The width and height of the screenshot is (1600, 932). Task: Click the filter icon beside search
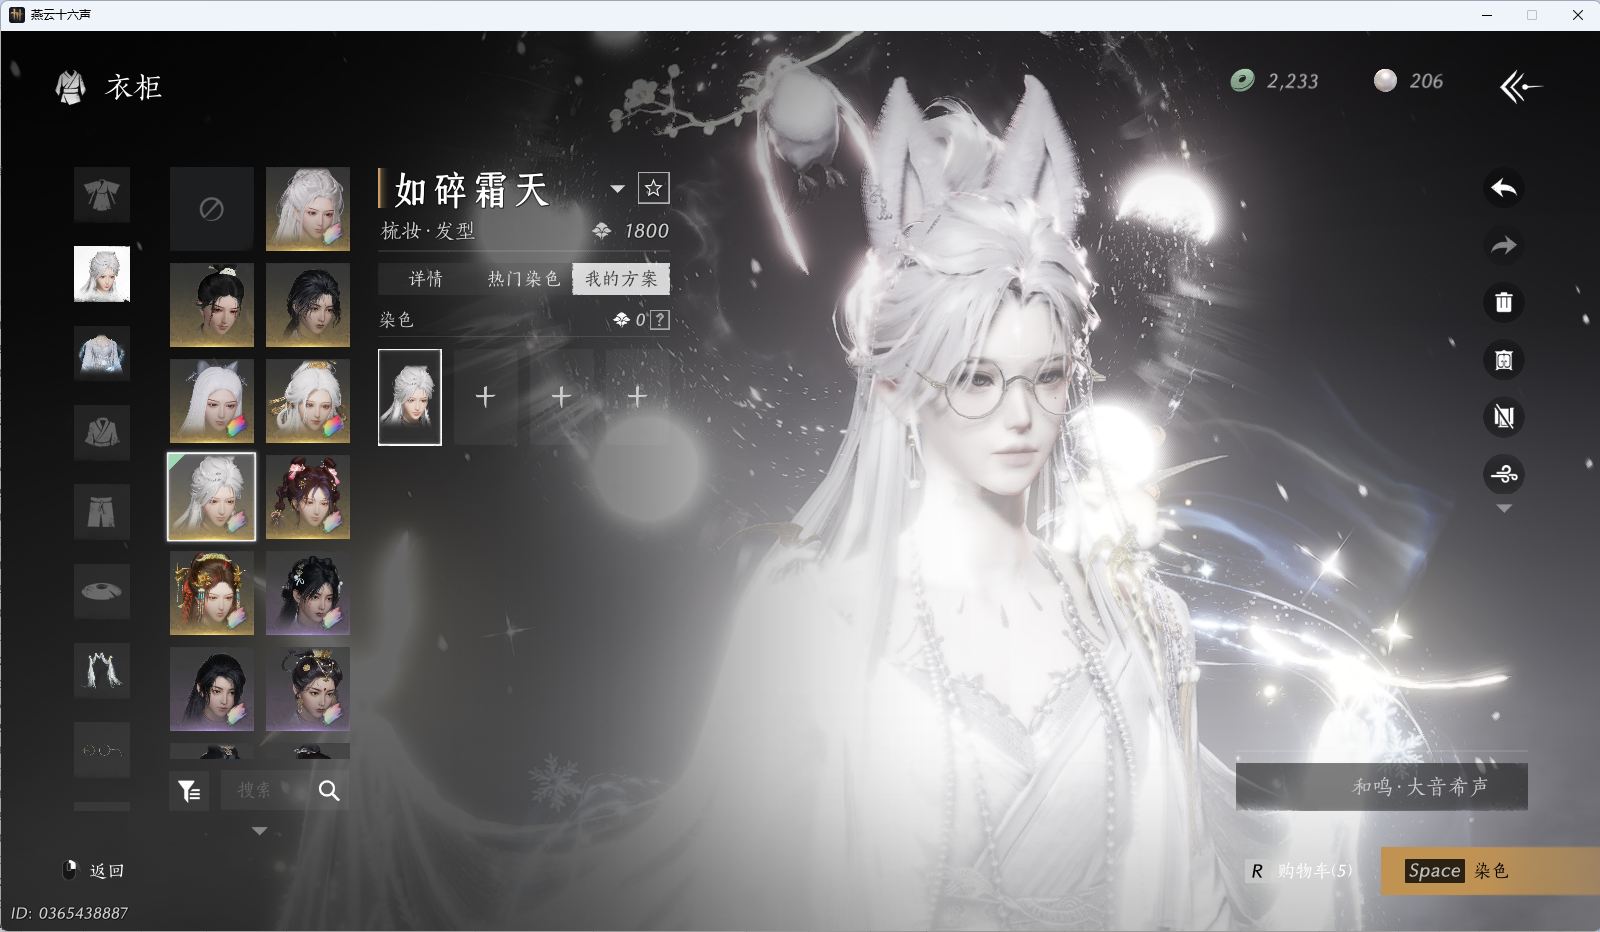189,791
